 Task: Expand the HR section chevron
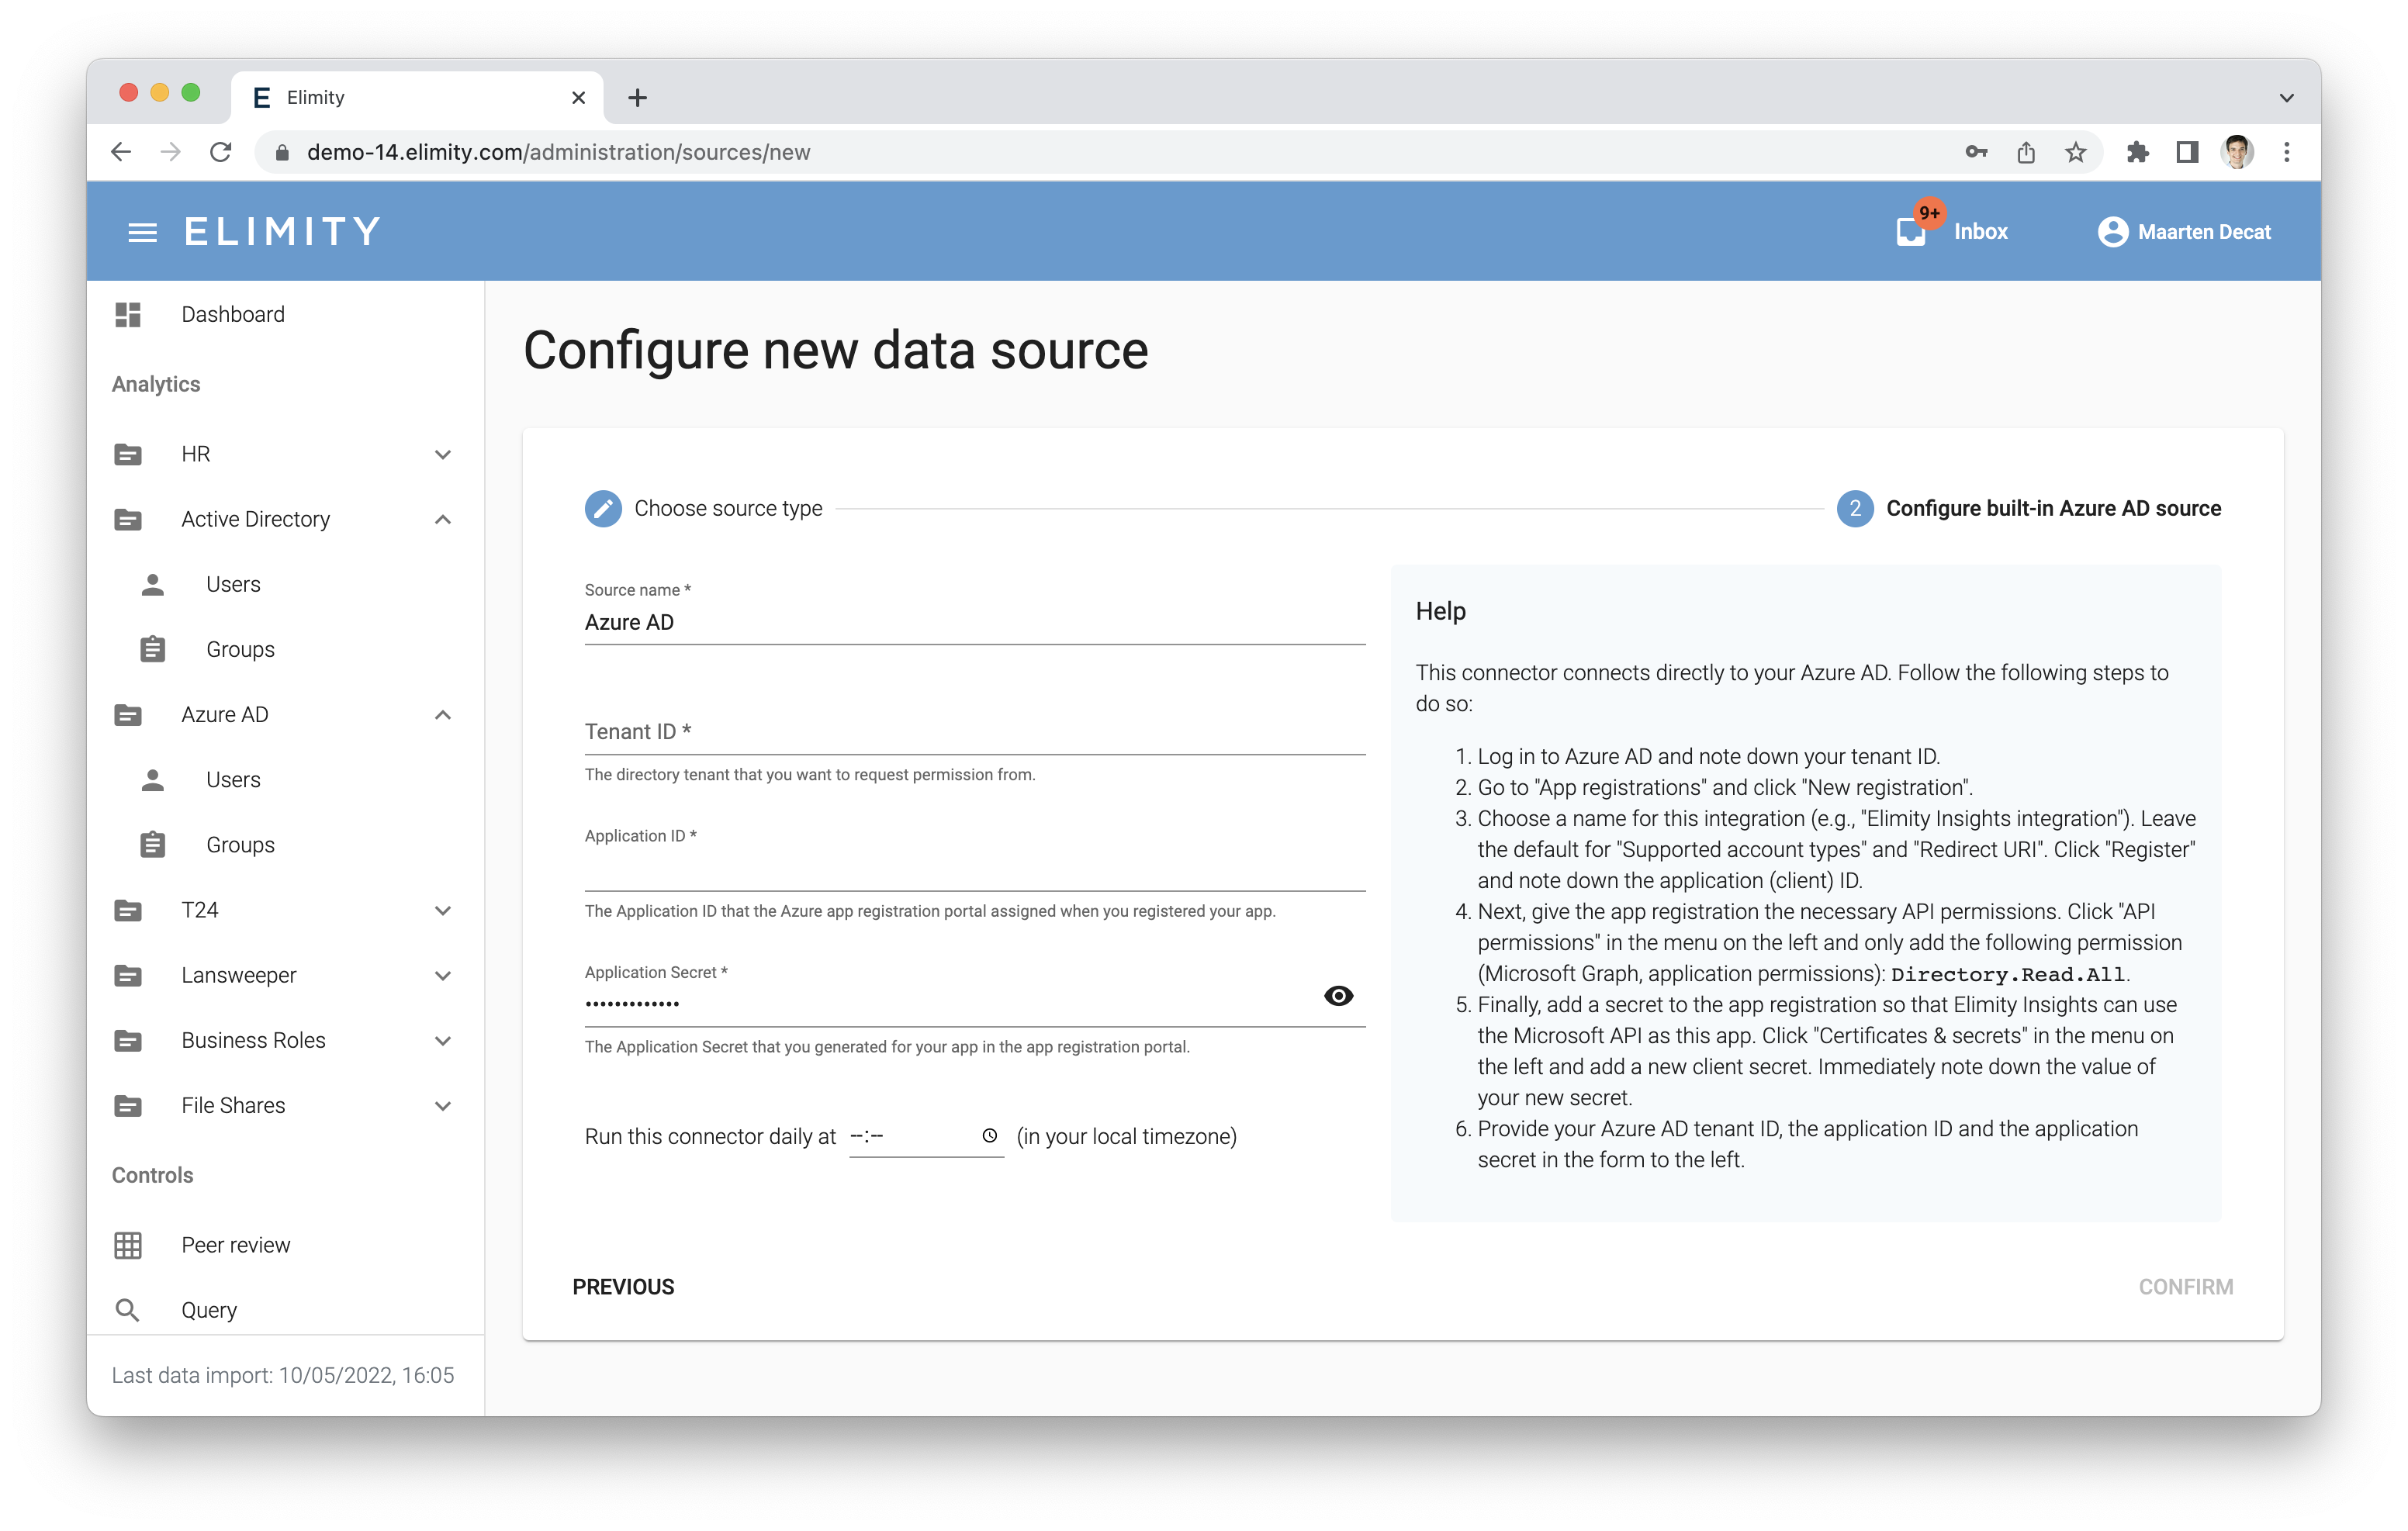pos(443,454)
